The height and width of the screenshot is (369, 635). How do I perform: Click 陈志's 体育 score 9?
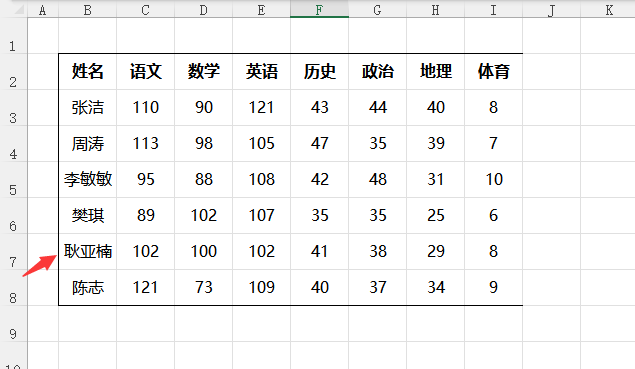tap(493, 288)
